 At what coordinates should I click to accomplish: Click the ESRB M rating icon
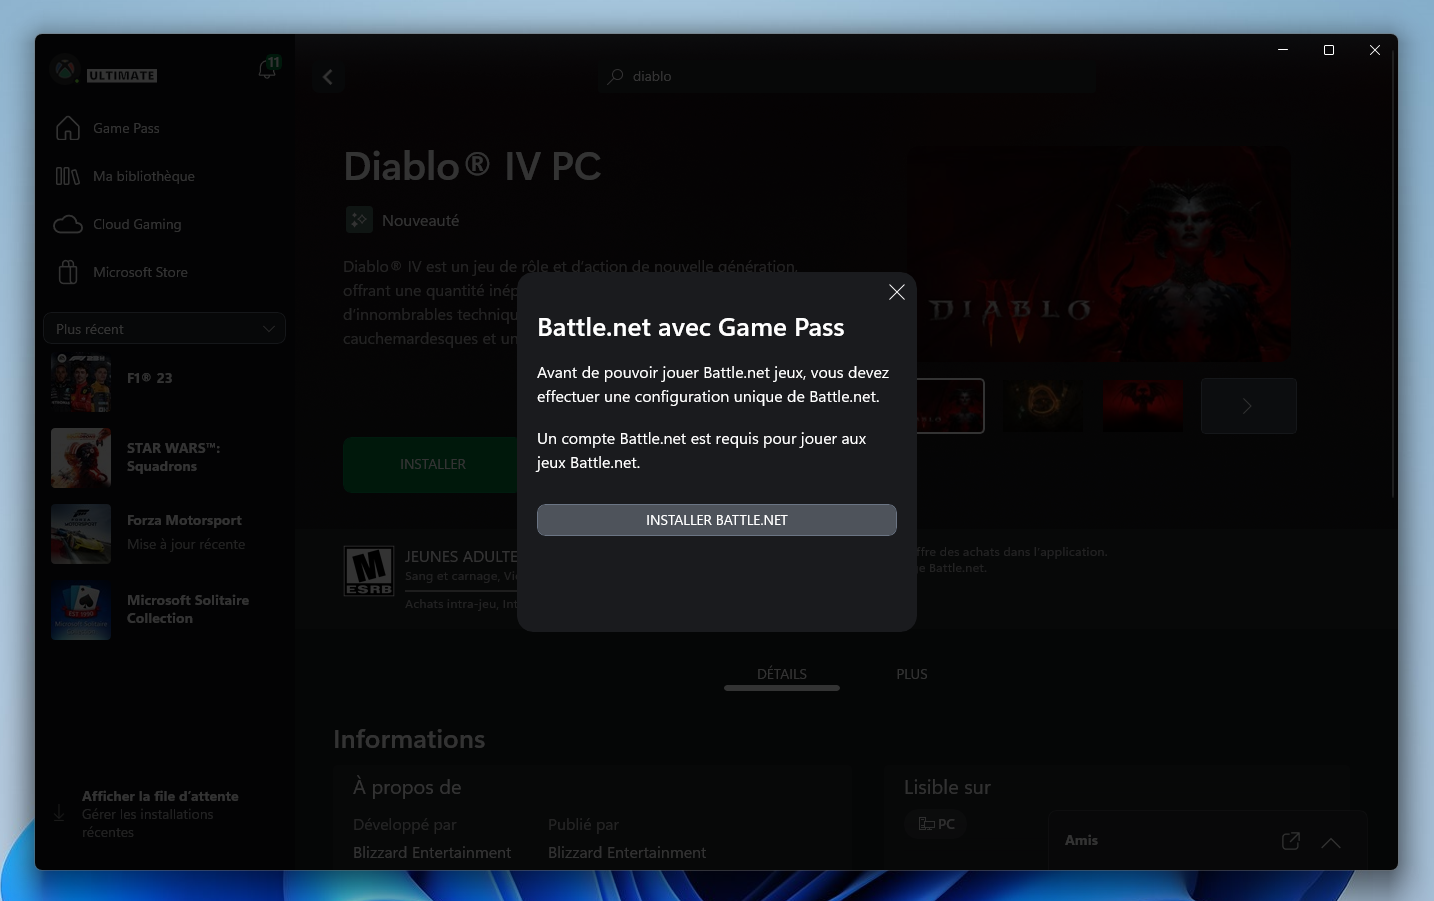369,571
